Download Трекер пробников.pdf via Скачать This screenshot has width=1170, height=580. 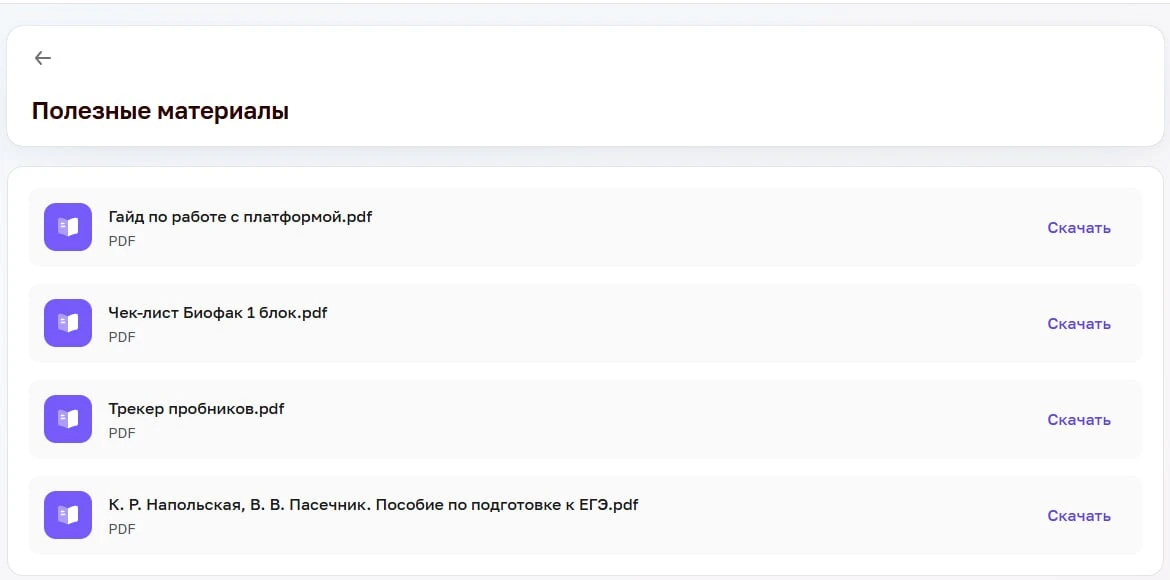1079,420
